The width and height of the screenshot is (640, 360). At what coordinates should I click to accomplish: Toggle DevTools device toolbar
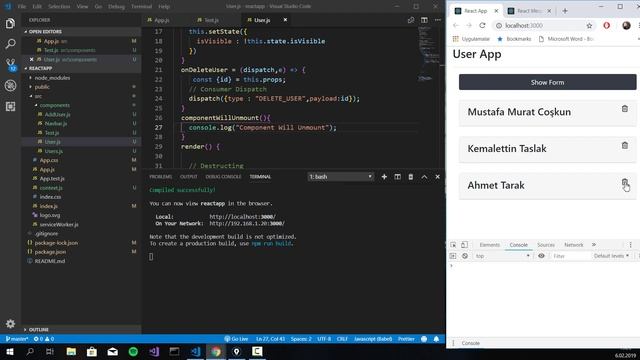pyautogui.click(x=464, y=245)
